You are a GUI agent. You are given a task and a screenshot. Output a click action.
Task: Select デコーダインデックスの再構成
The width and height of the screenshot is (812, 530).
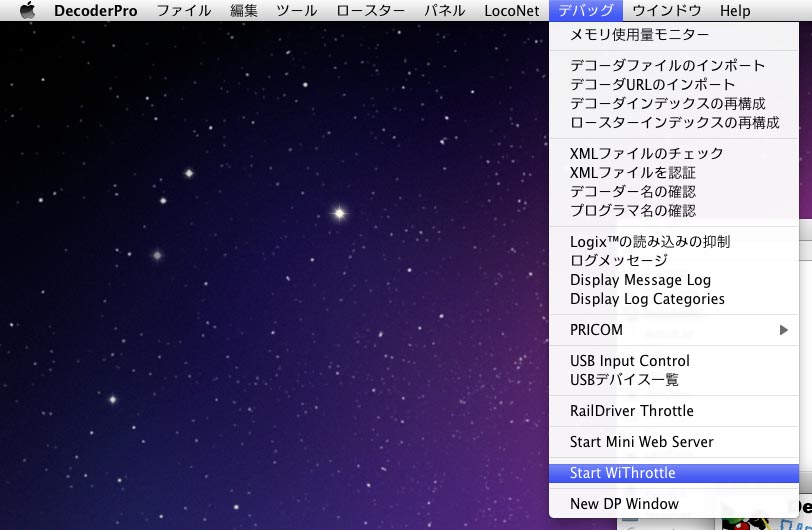(674, 104)
